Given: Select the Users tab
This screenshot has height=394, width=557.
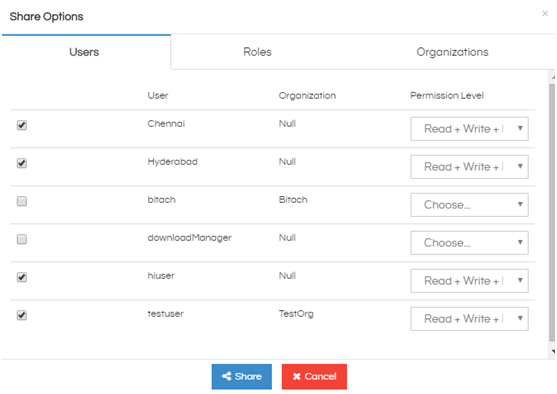Looking at the screenshot, I should coord(84,52).
